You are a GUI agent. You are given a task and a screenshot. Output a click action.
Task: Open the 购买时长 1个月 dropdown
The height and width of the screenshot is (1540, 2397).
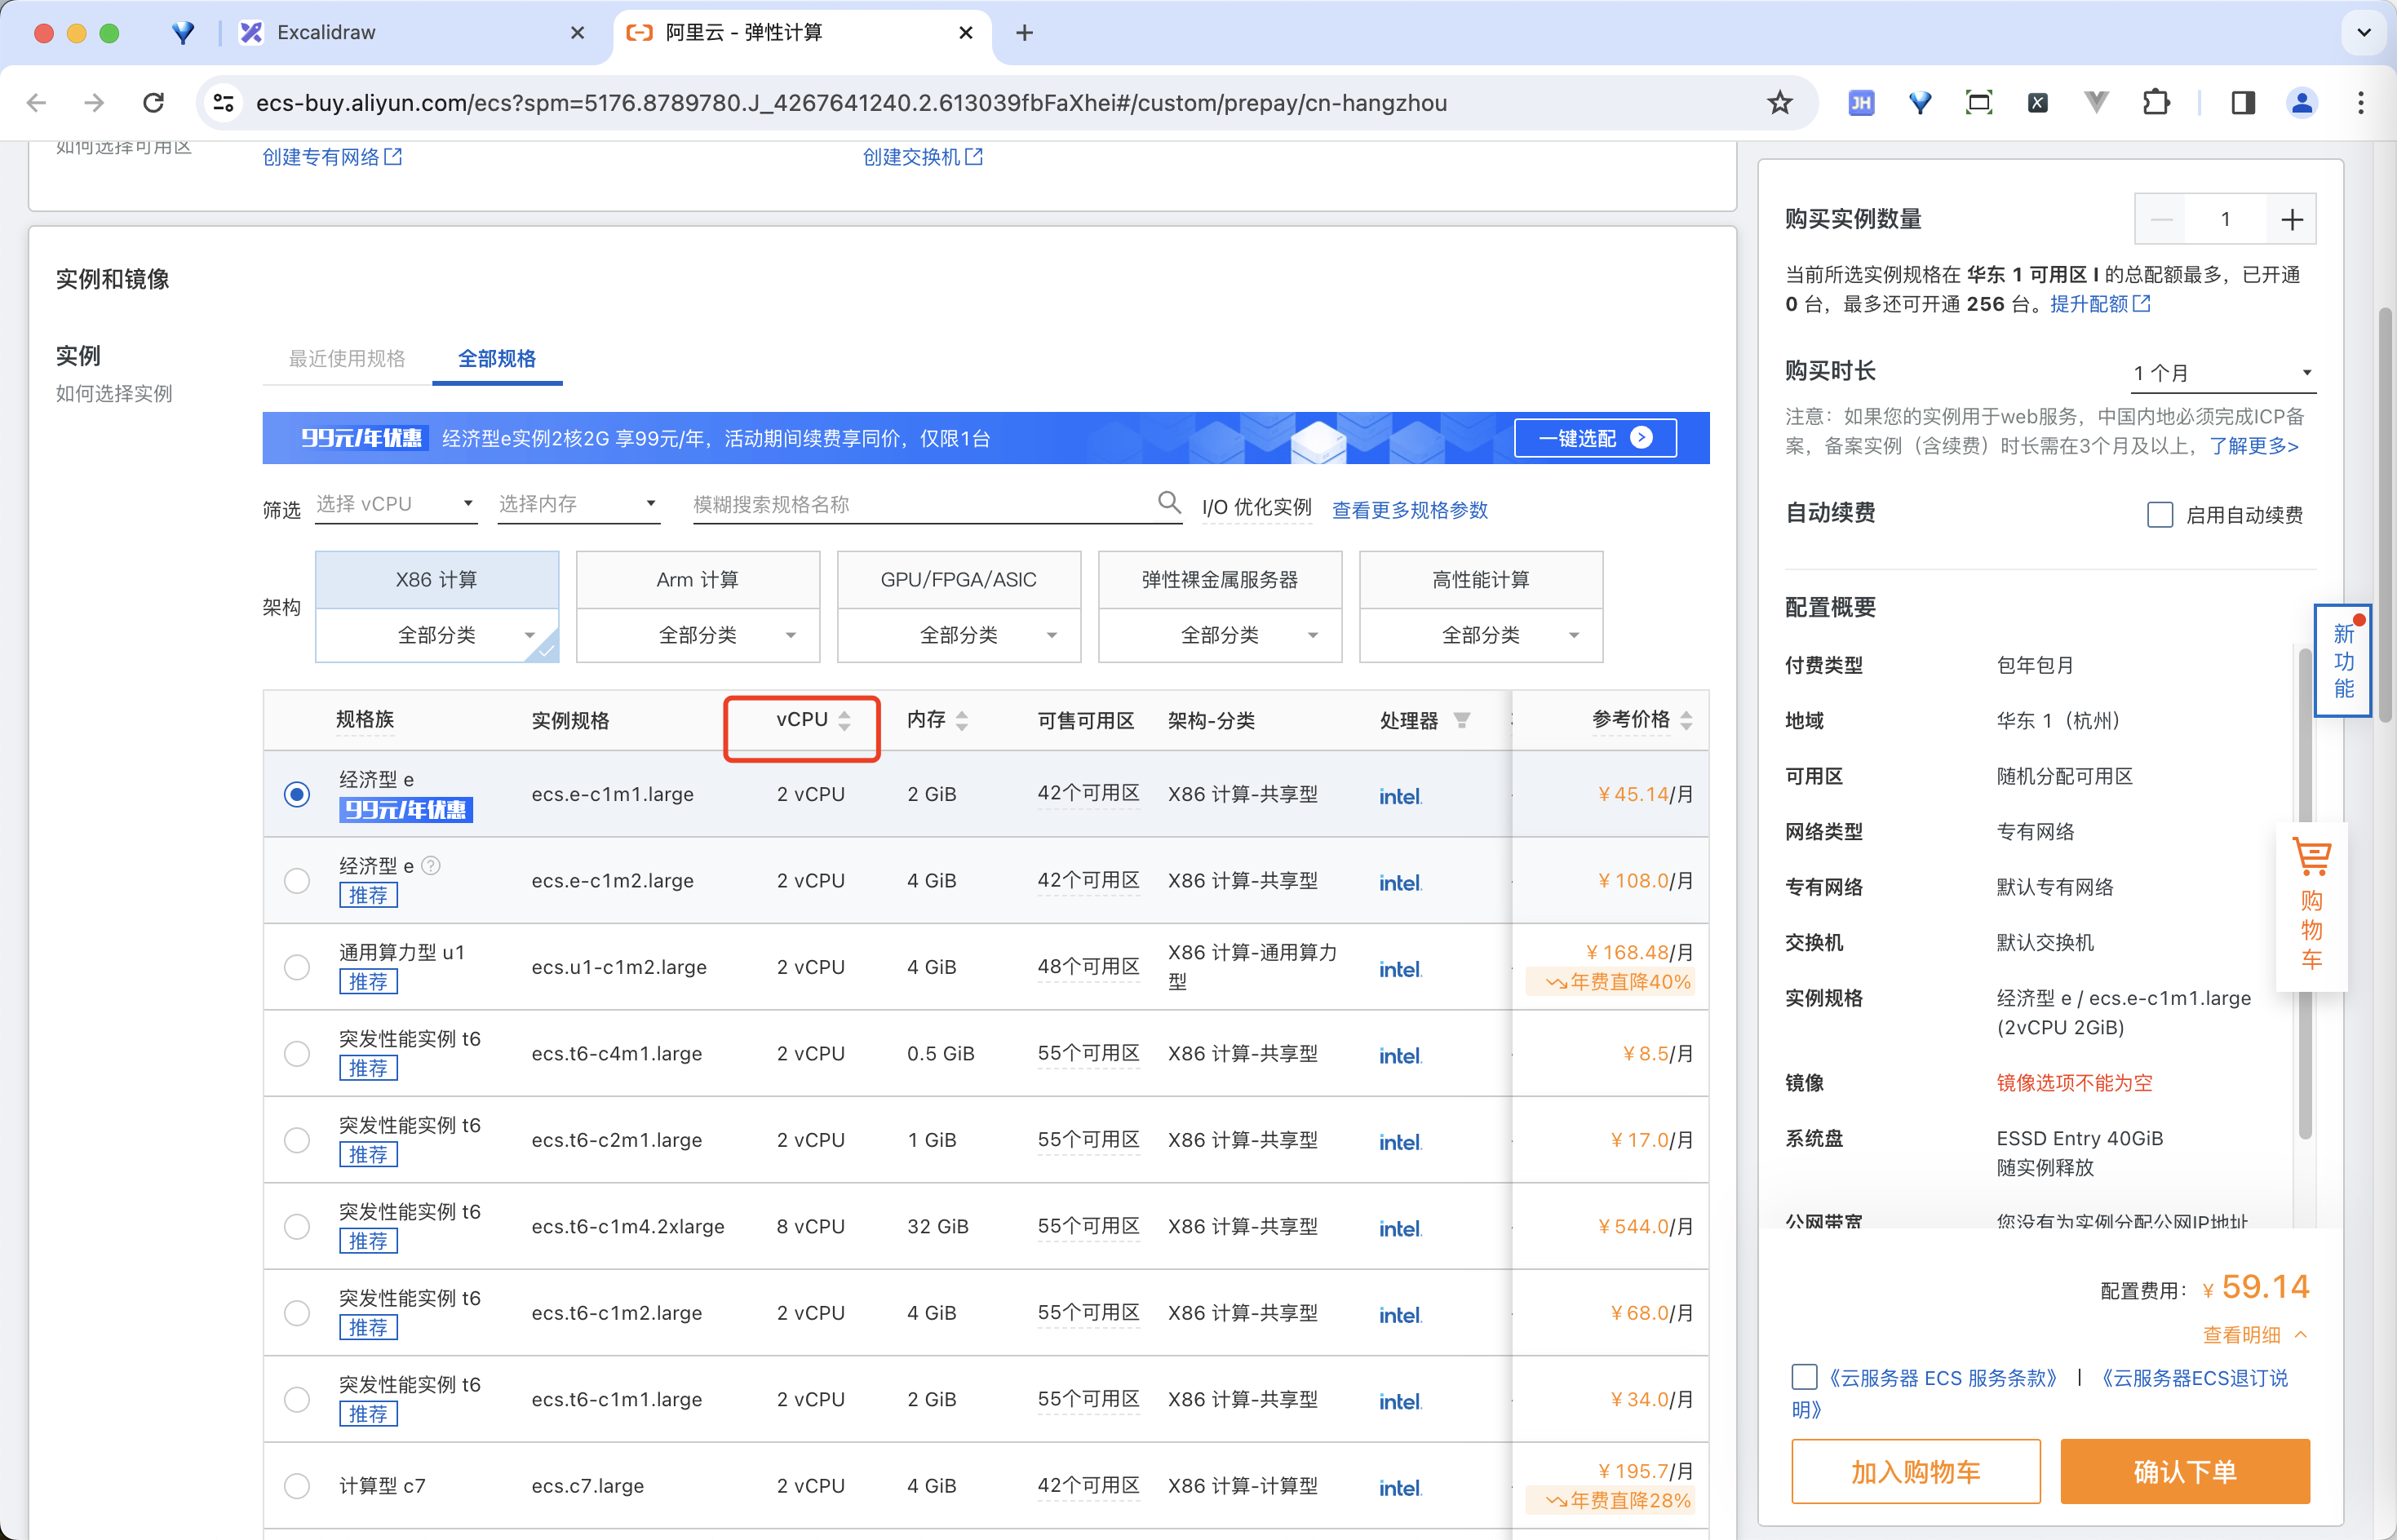2222,373
